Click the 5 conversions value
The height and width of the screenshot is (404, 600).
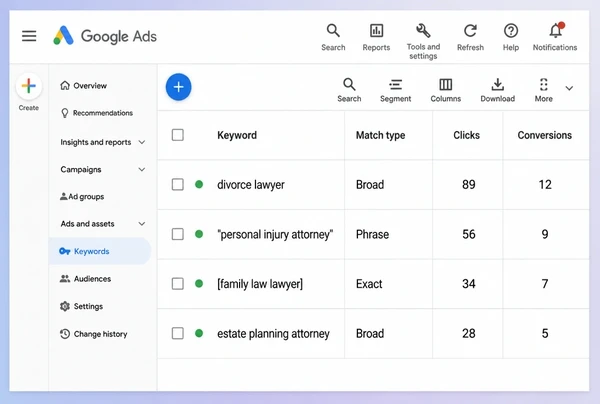545,333
